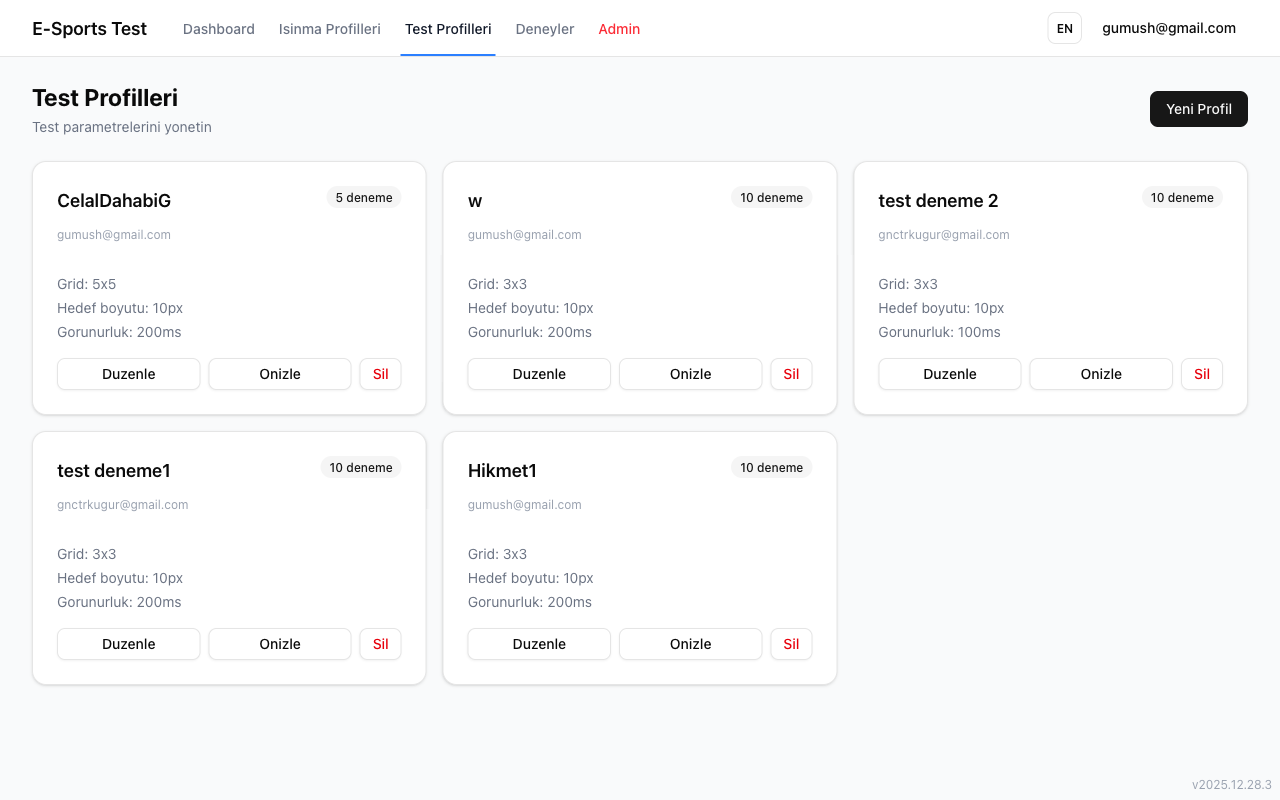Viewport: 1280px width, 800px height.
Task: Edit the test deneme1 profile
Action: click(x=128, y=644)
